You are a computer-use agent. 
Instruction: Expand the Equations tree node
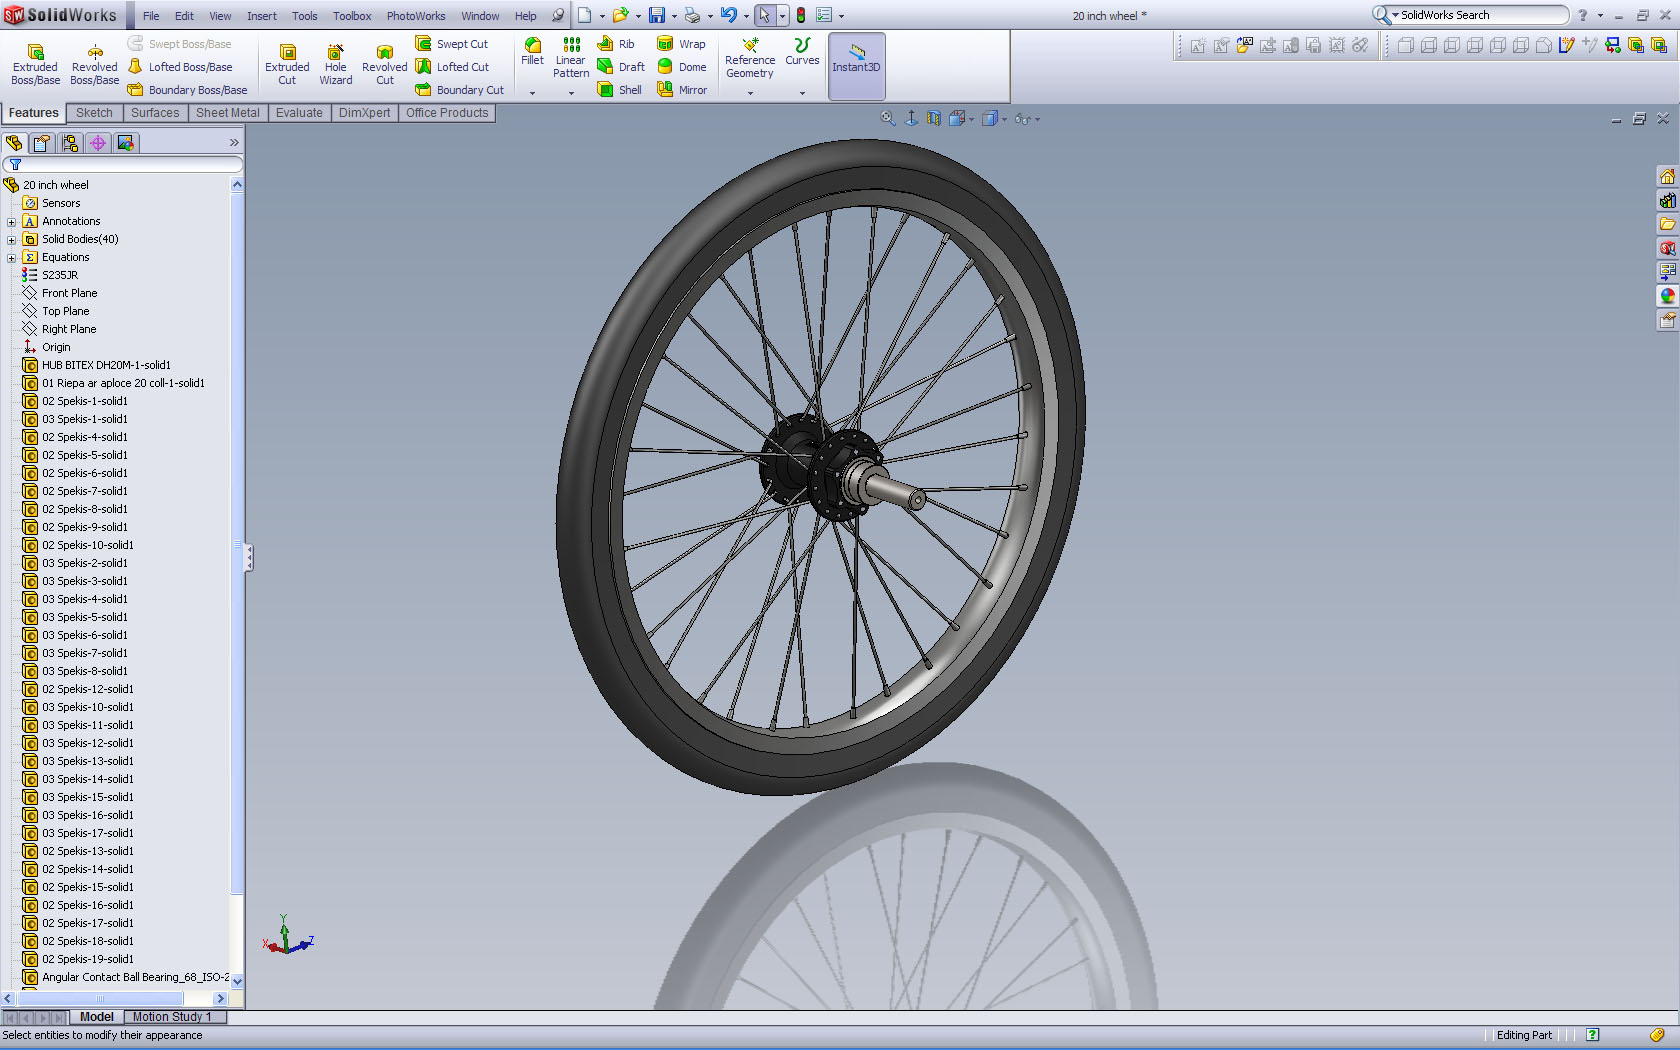coord(12,258)
